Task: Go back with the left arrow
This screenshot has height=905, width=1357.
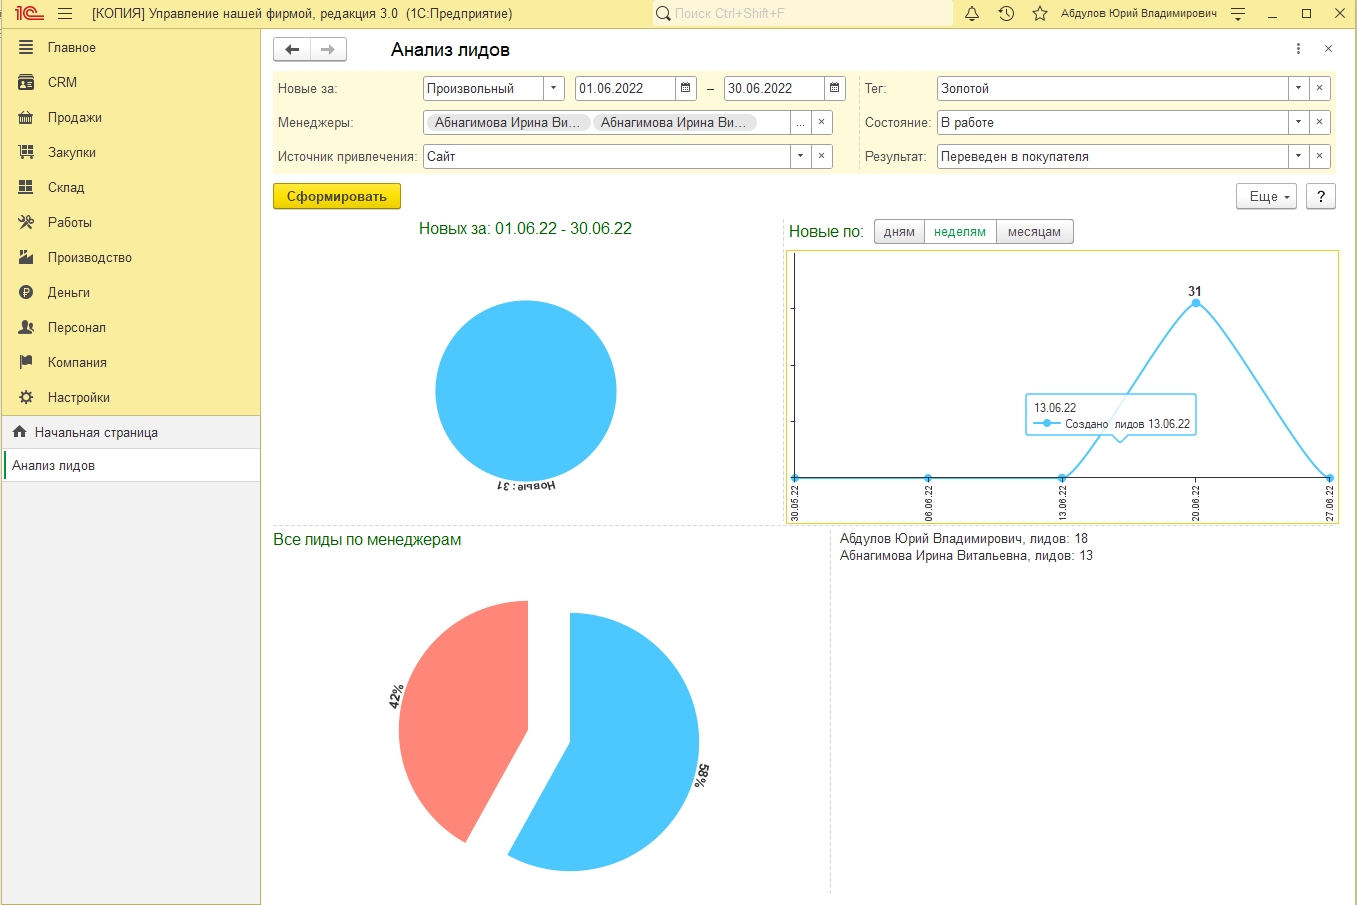Action: pyautogui.click(x=292, y=49)
